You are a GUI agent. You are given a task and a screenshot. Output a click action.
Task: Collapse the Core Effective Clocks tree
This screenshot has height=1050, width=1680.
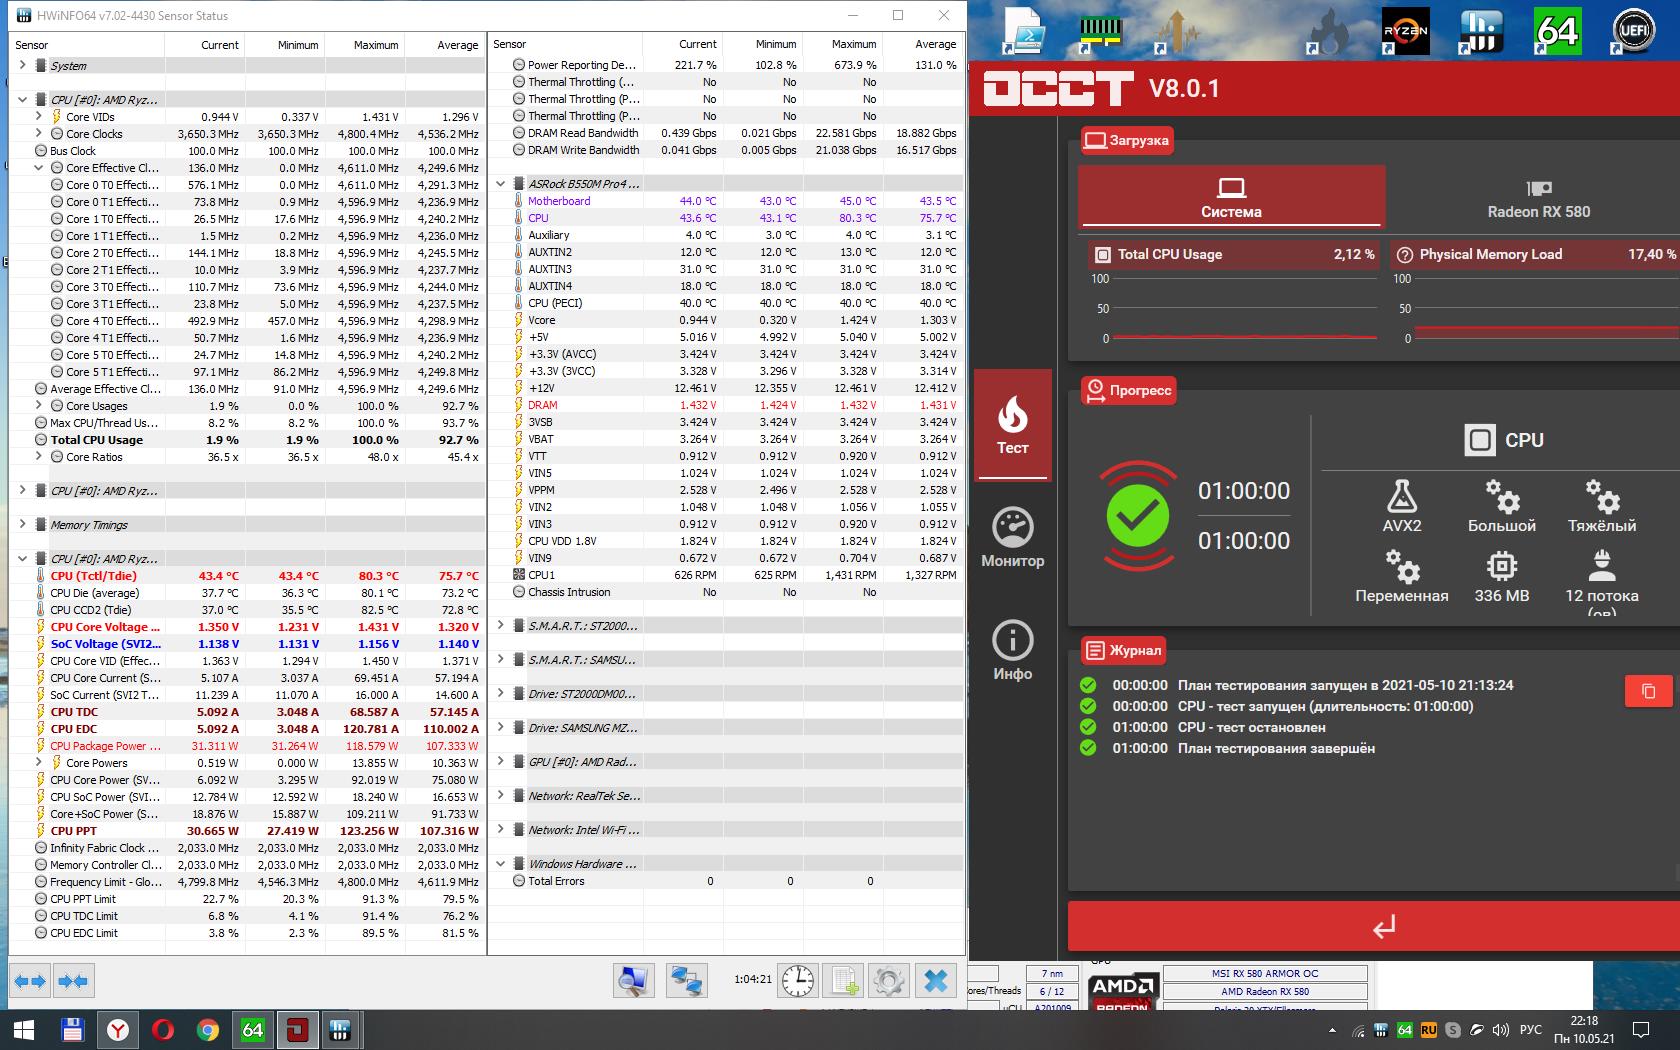(38, 167)
